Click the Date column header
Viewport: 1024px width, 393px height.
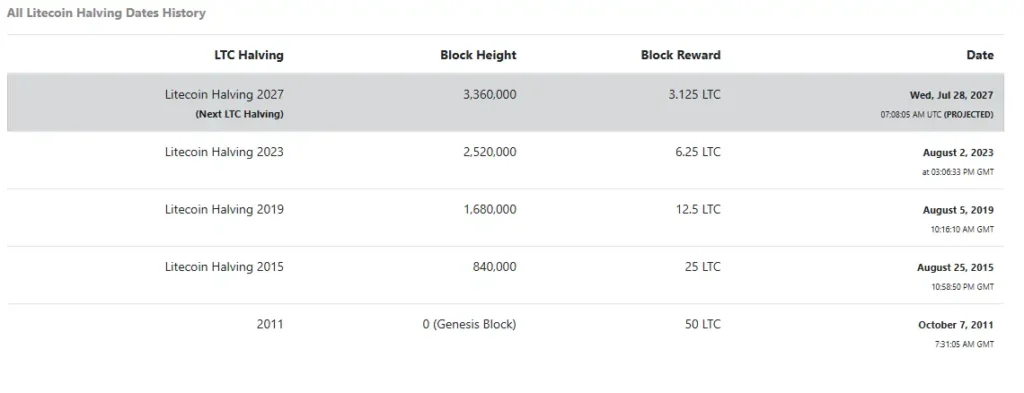(x=980, y=55)
